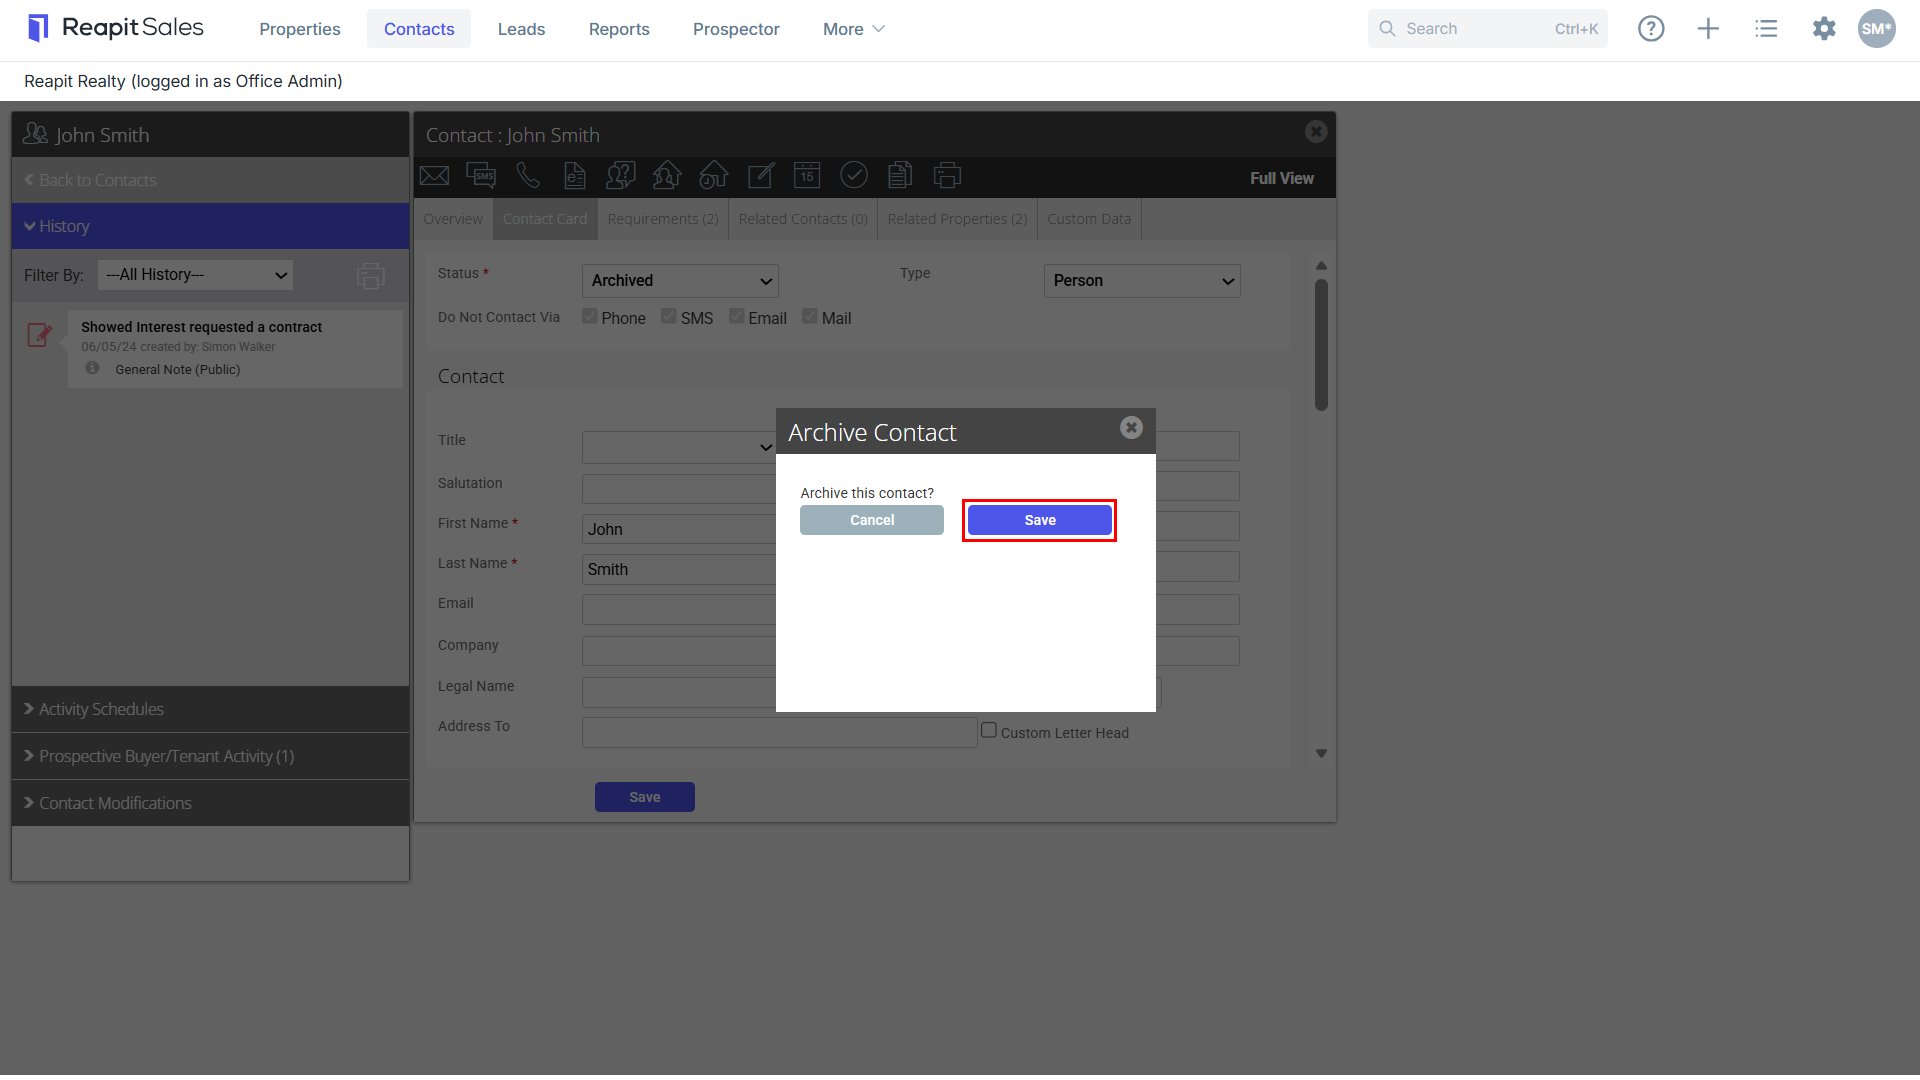Open the SMS message icon
Screen dimensions: 1920x1080
pyautogui.click(x=481, y=176)
